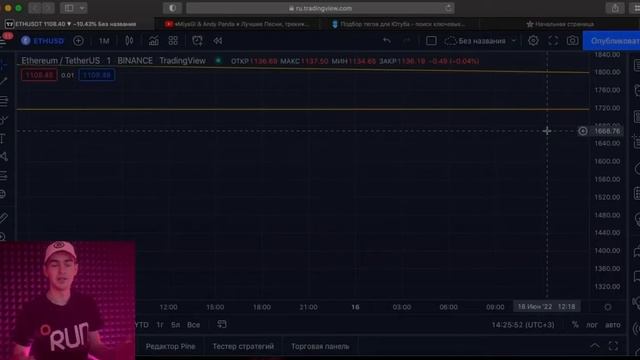The width and height of the screenshot is (640, 360).
Task: Click Safari privacy shield icon
Action: click(x=173, y=8)
